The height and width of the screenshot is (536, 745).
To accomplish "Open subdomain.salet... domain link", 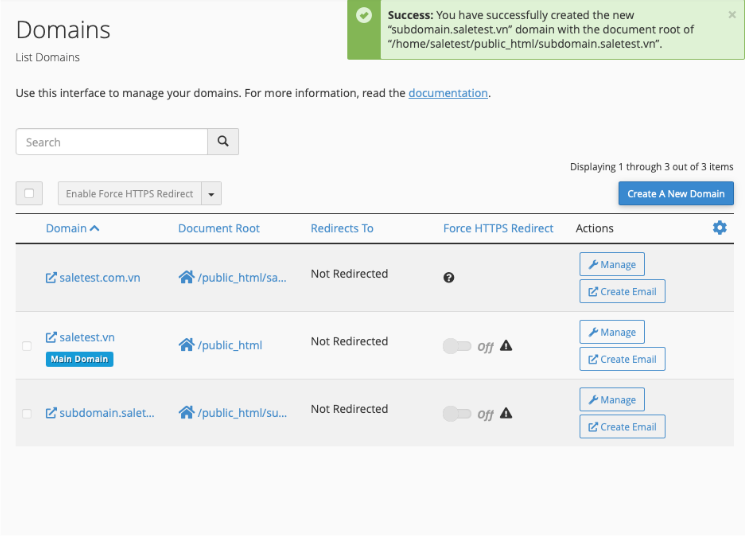I will [x=107, y=413].
